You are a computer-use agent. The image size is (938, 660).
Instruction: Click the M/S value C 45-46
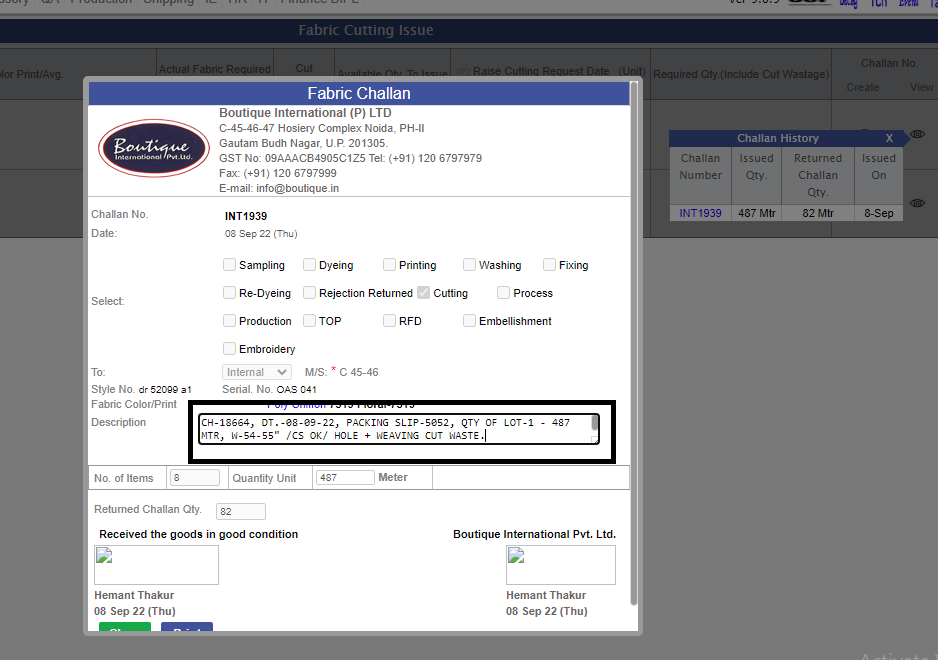pos(359,372)
